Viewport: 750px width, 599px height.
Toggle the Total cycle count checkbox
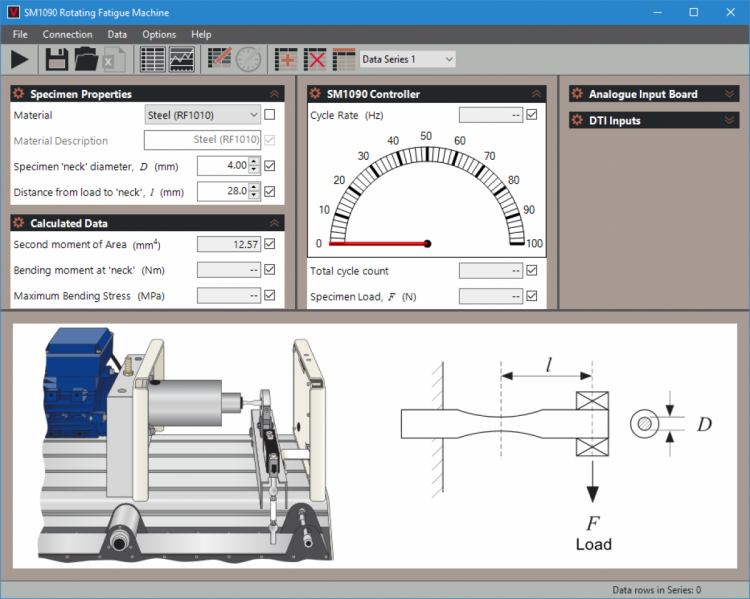[531, 271]
